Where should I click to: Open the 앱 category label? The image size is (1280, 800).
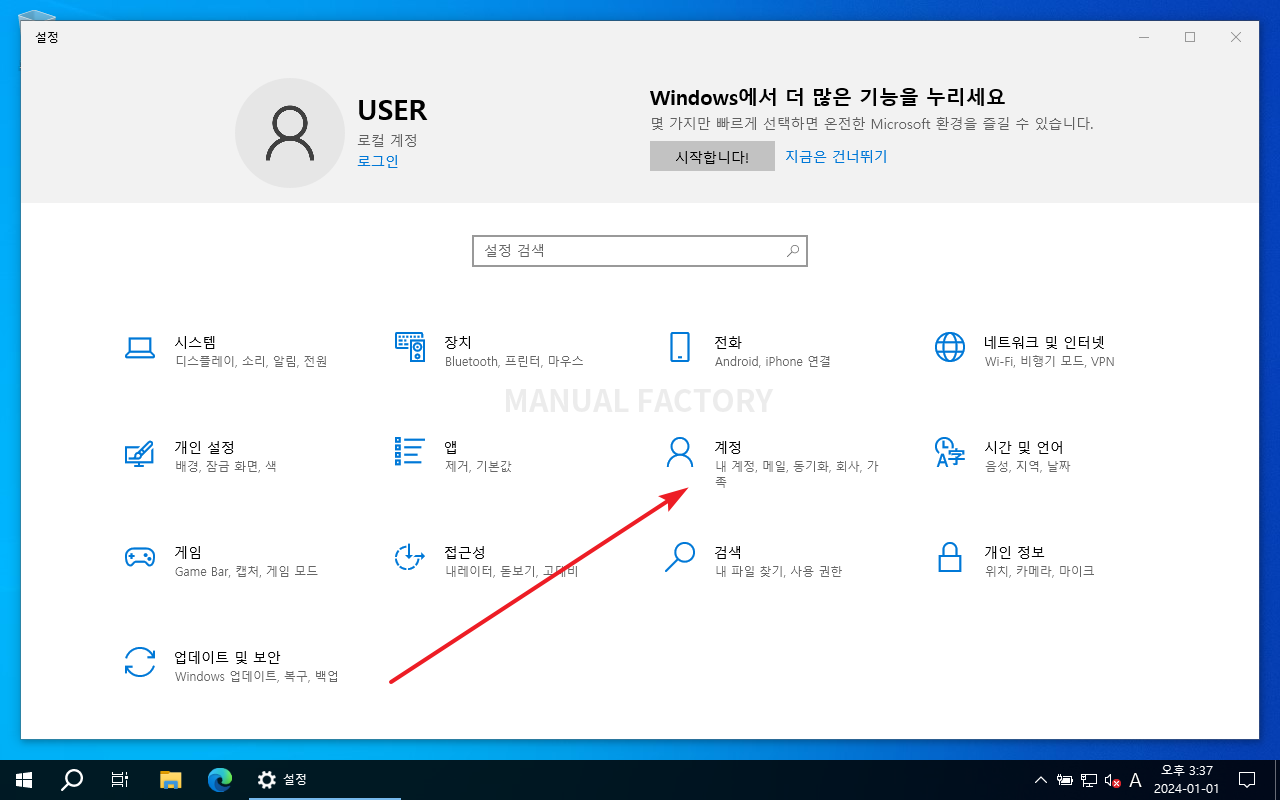pyautogui.click(x=451, y=447)
